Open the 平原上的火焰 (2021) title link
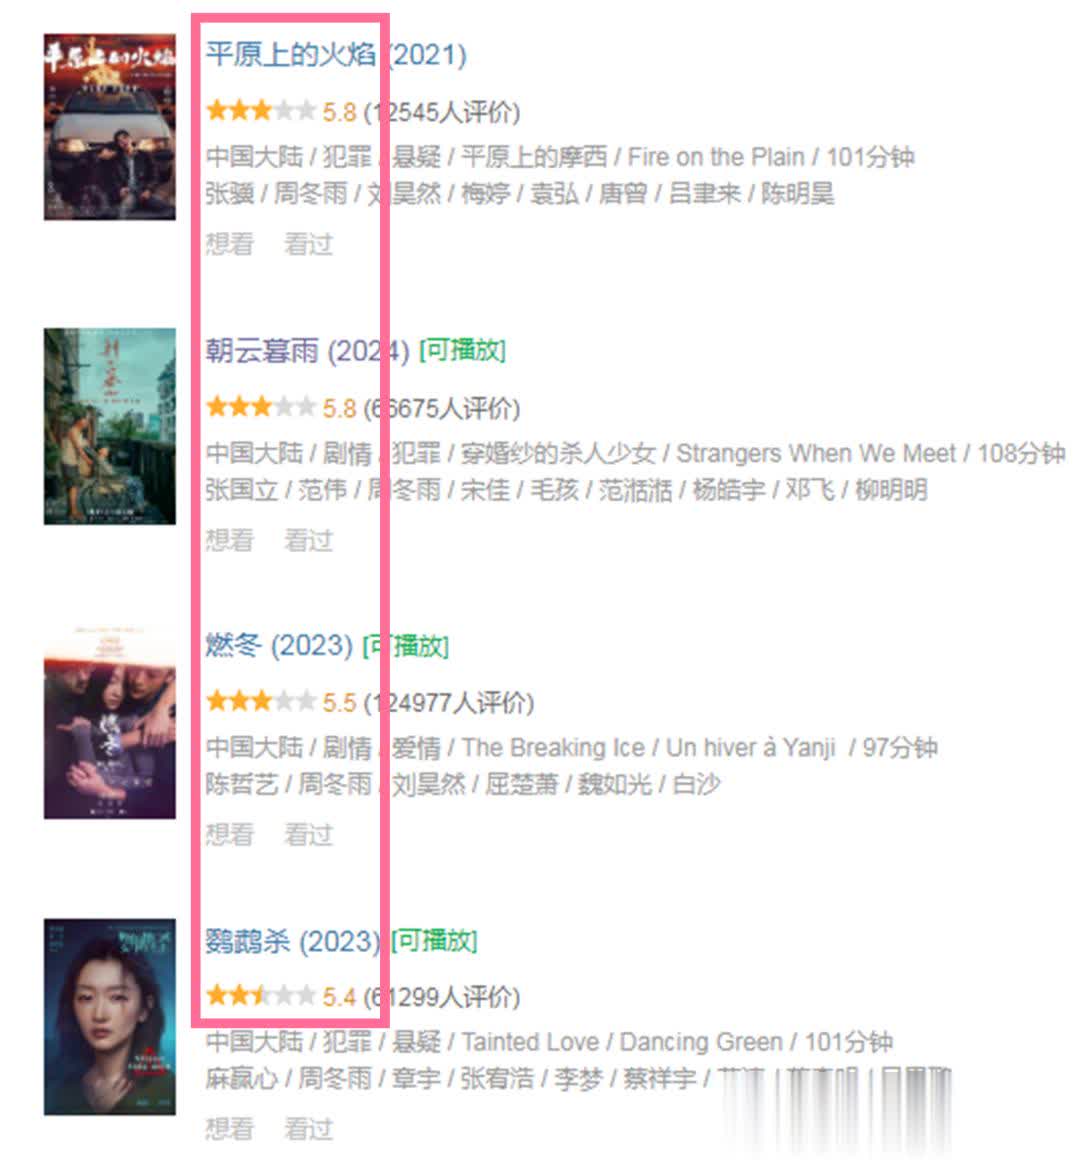Screen dimensions: 1080x1163 pyautogui.click(x=336, y=55)
